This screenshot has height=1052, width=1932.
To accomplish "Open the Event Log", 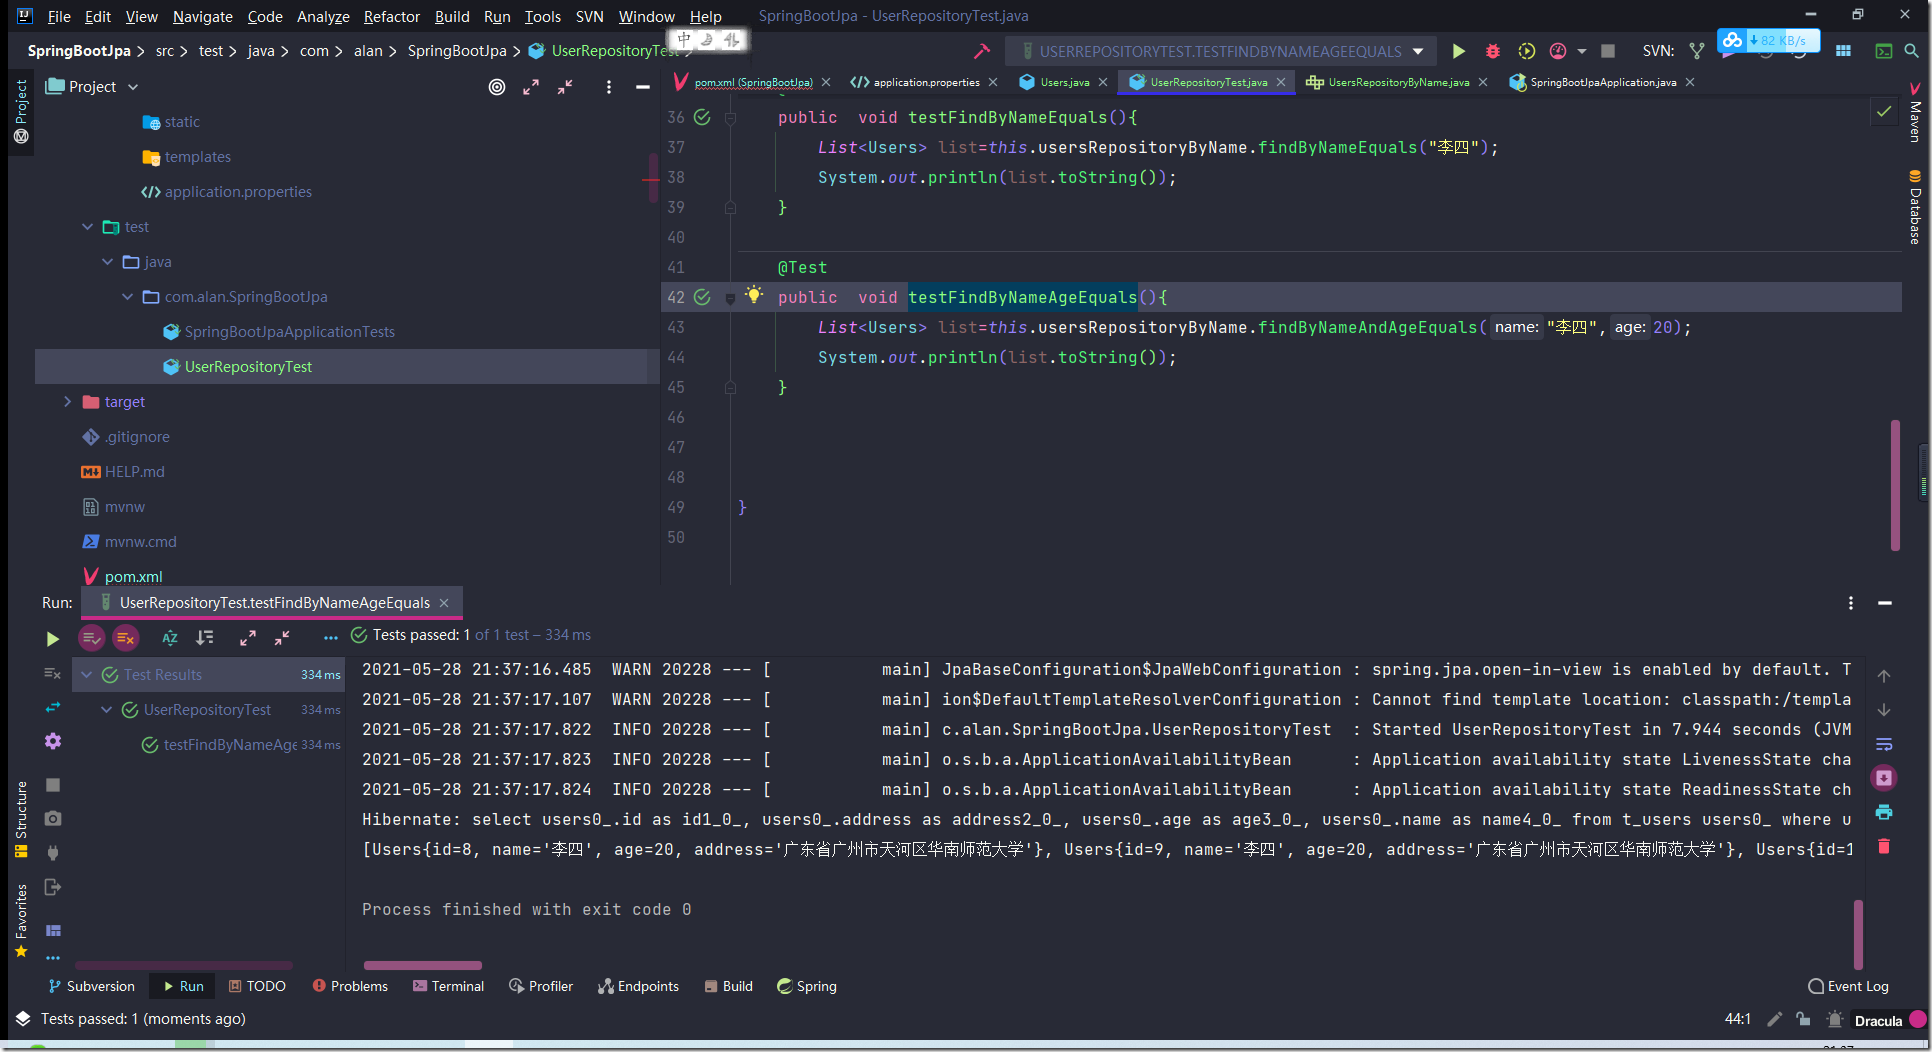I will click(1849, 986).
